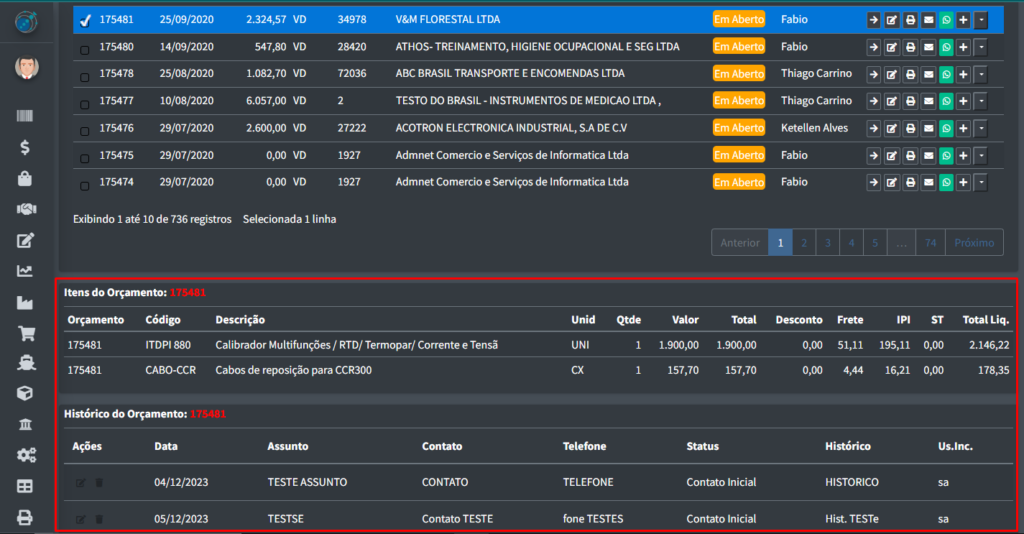This screenshot has width=1024, height=534.
Task: Click WhatsApp icon for V&M FLORESTAL row
Action: click(946, 20)
